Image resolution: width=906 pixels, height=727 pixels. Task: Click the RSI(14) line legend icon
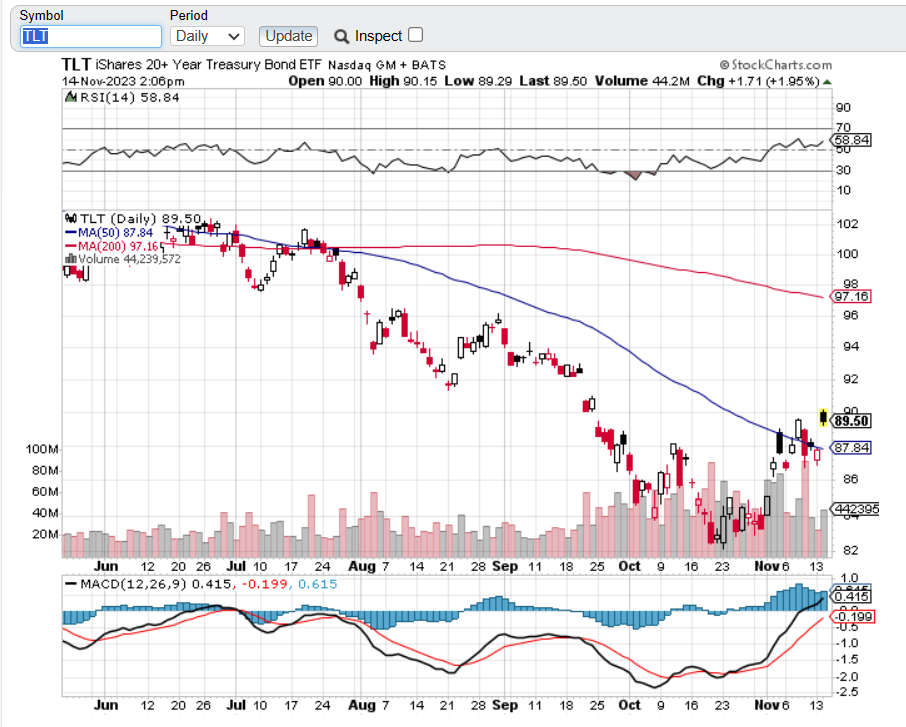70,97
